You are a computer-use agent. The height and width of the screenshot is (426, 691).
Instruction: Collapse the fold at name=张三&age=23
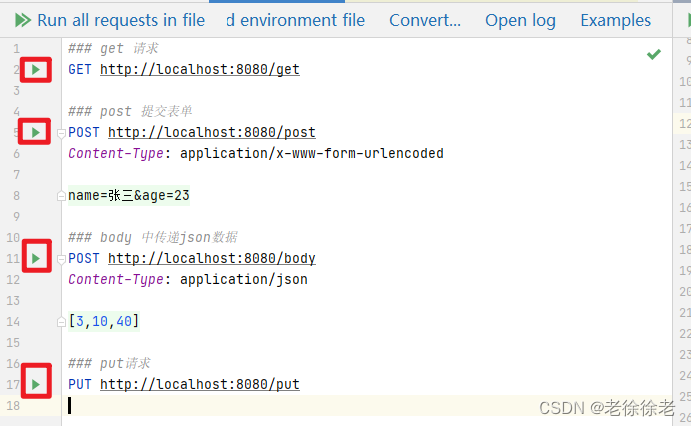(61, 196)
